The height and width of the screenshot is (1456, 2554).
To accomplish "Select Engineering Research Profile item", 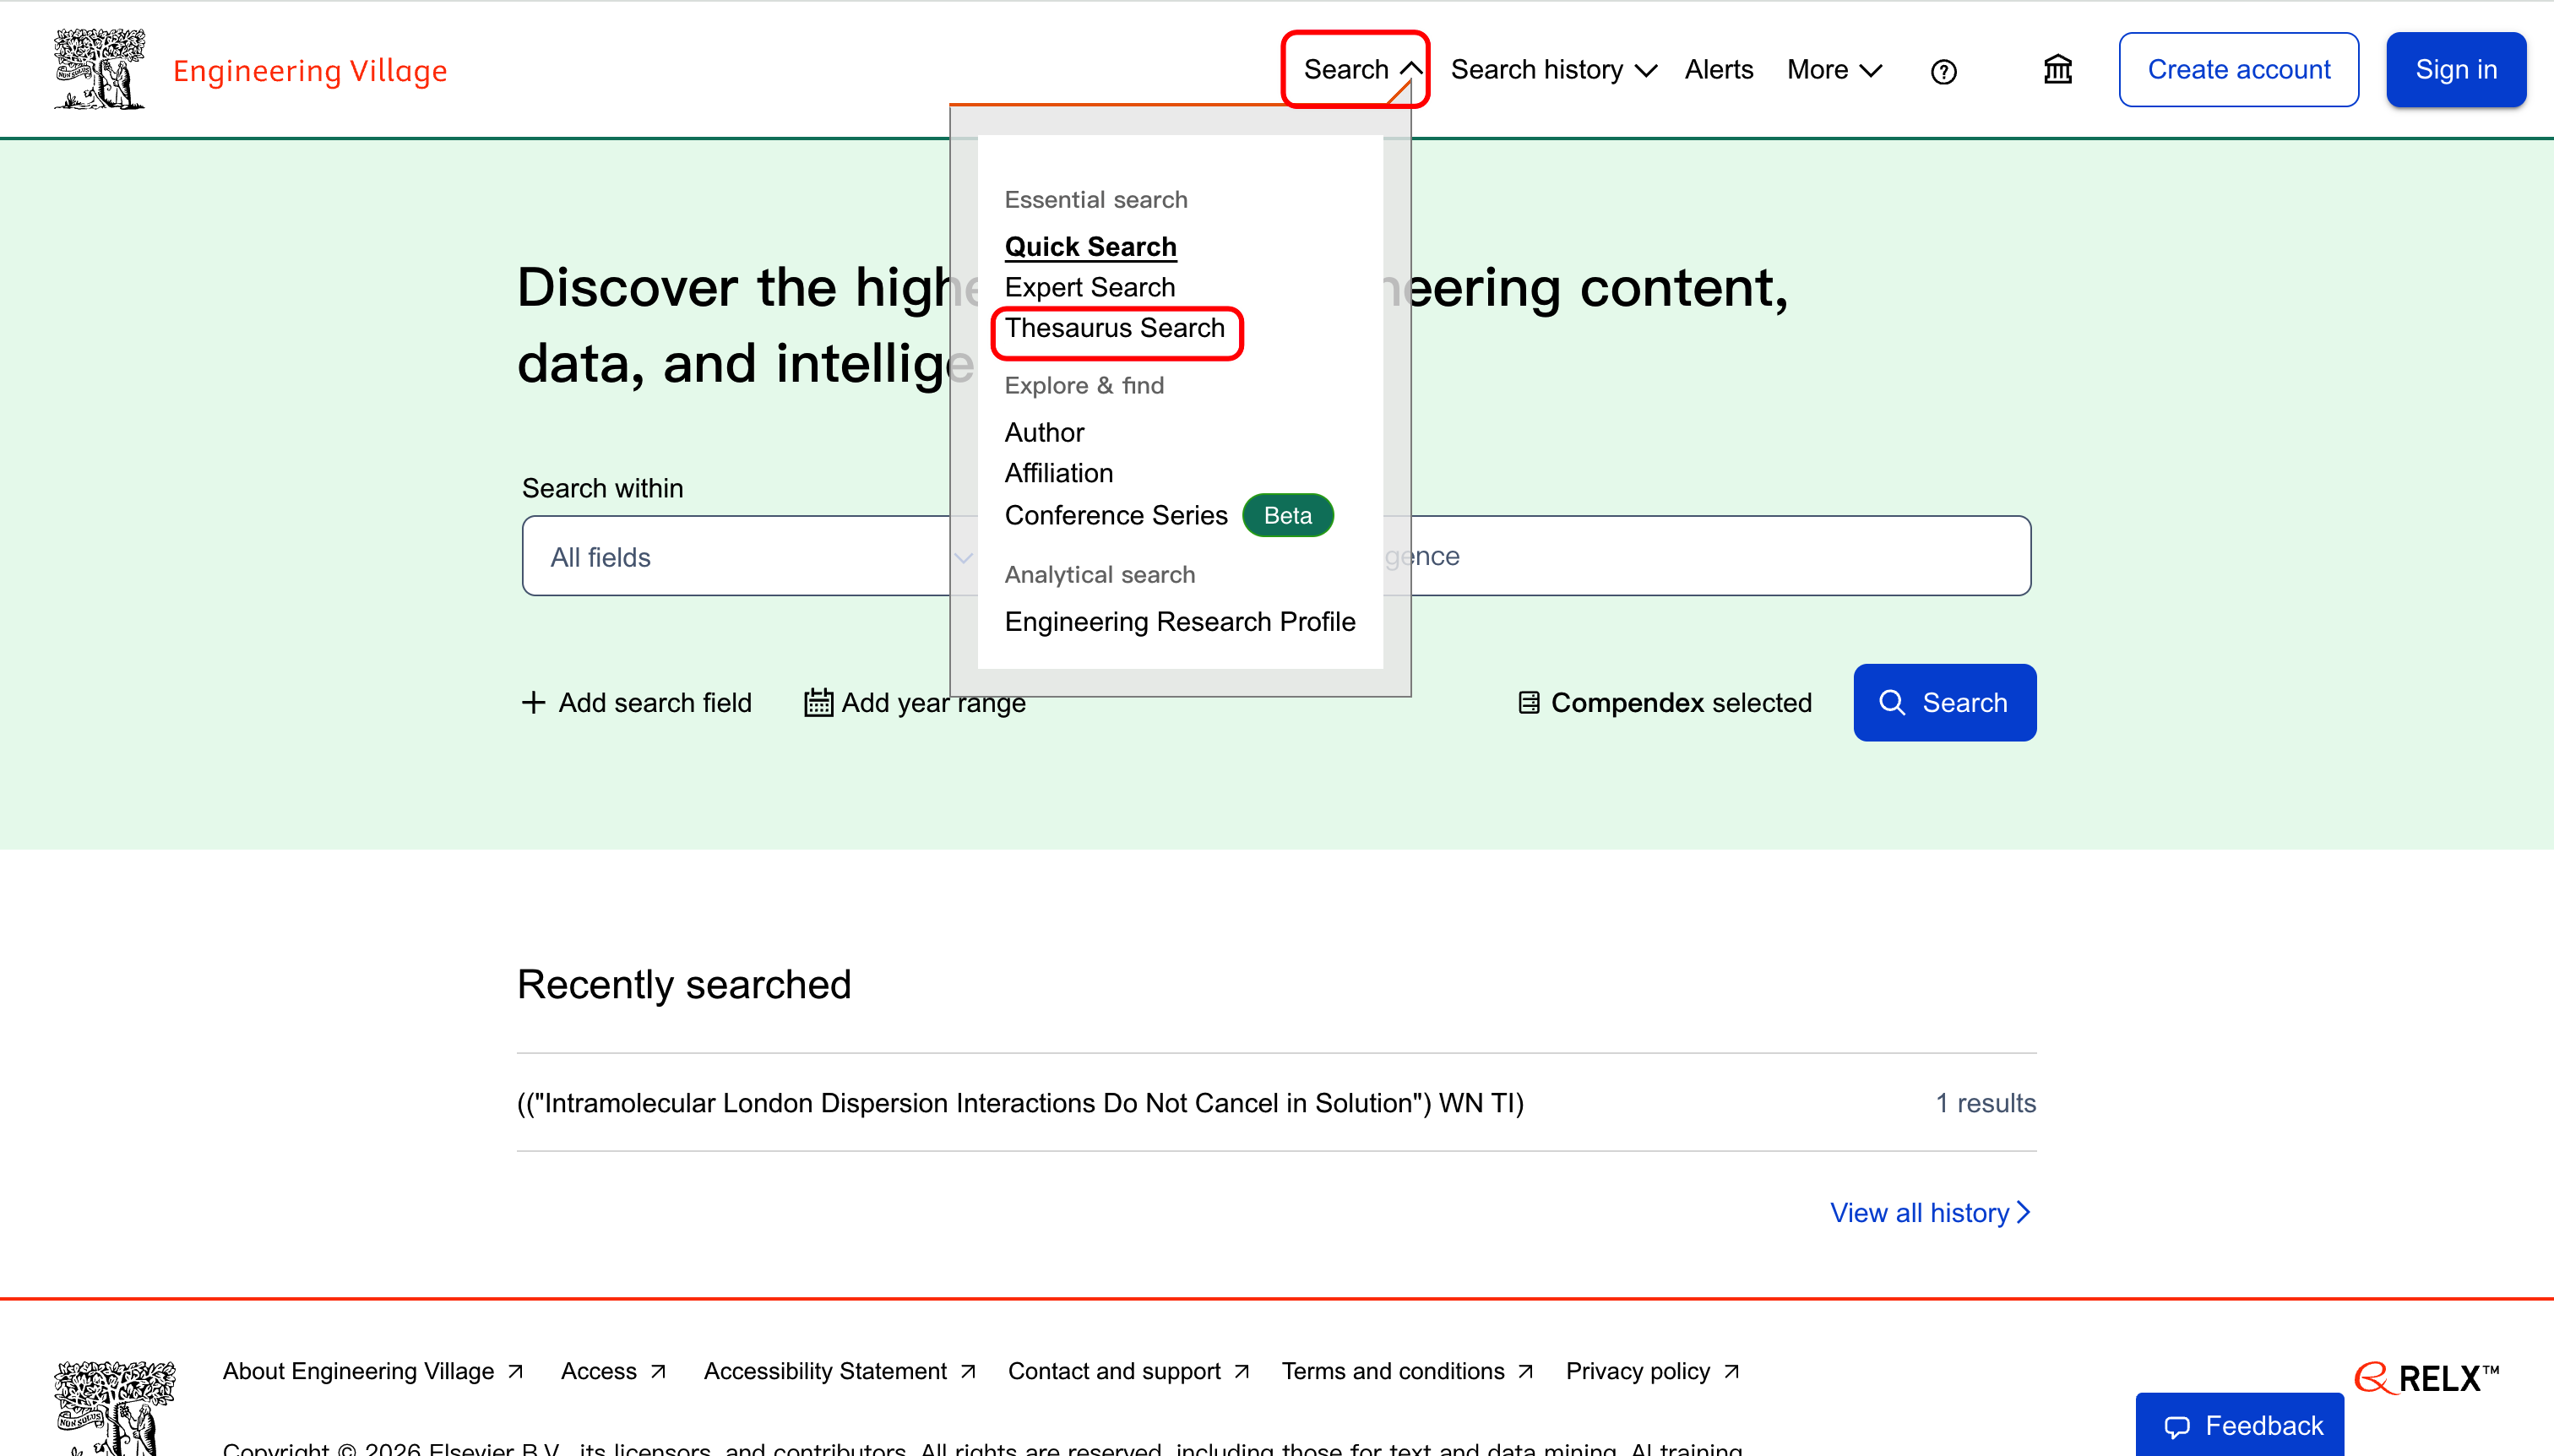I will pos(1179,621).
